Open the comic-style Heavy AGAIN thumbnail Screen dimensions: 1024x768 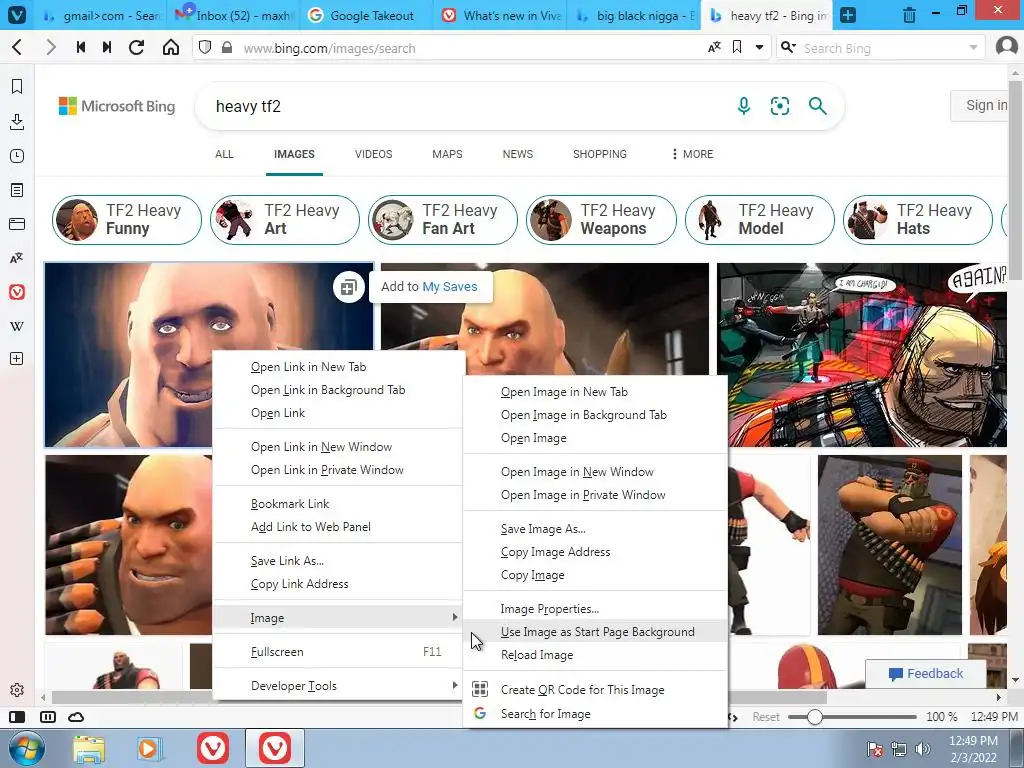(x=862, y=355)
